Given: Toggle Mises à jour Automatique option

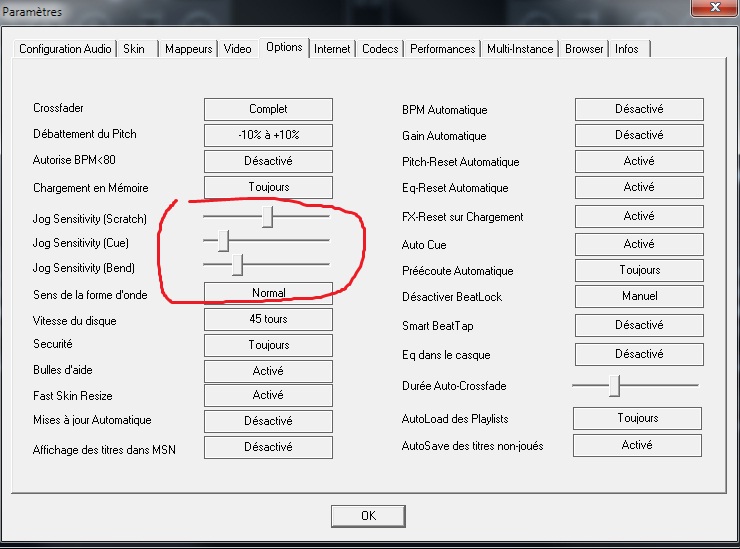Looking at the screenshot, I should click(268, 421).
